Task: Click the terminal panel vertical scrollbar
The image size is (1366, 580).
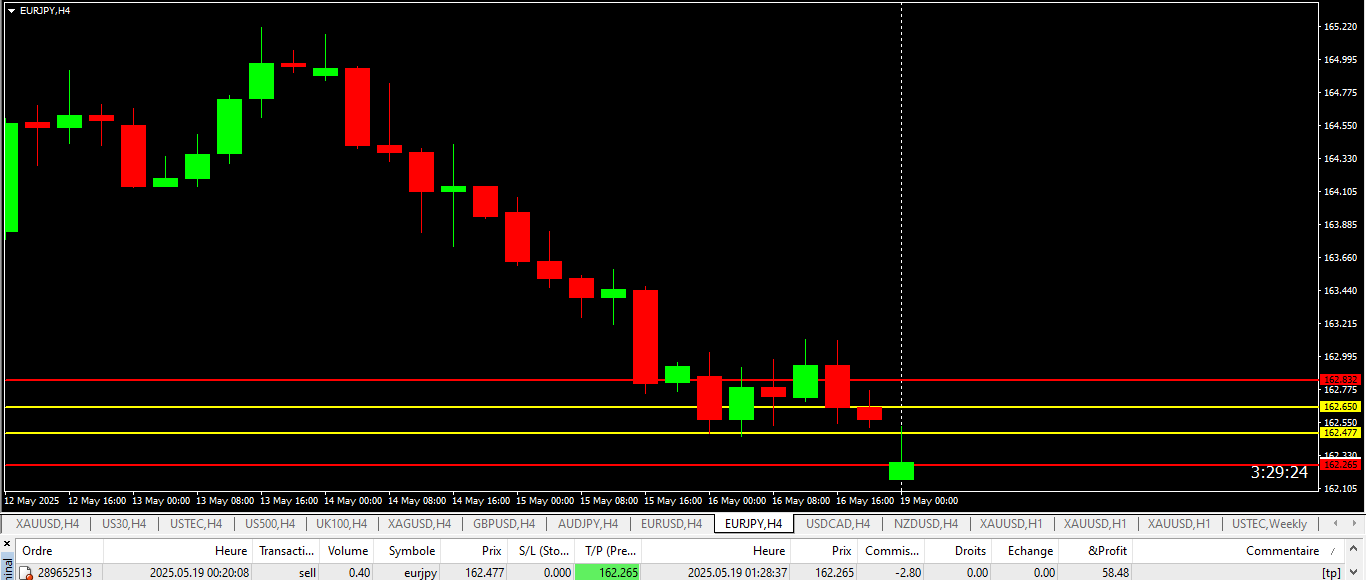Action: coord(1354,560)
